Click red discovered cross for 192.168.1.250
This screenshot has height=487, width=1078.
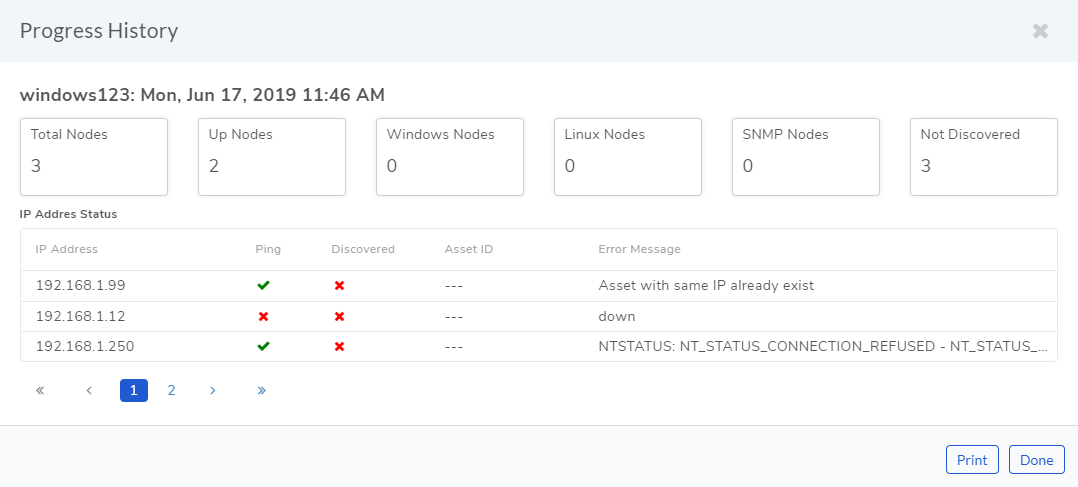pyautogui.click(x=339, y=347)
